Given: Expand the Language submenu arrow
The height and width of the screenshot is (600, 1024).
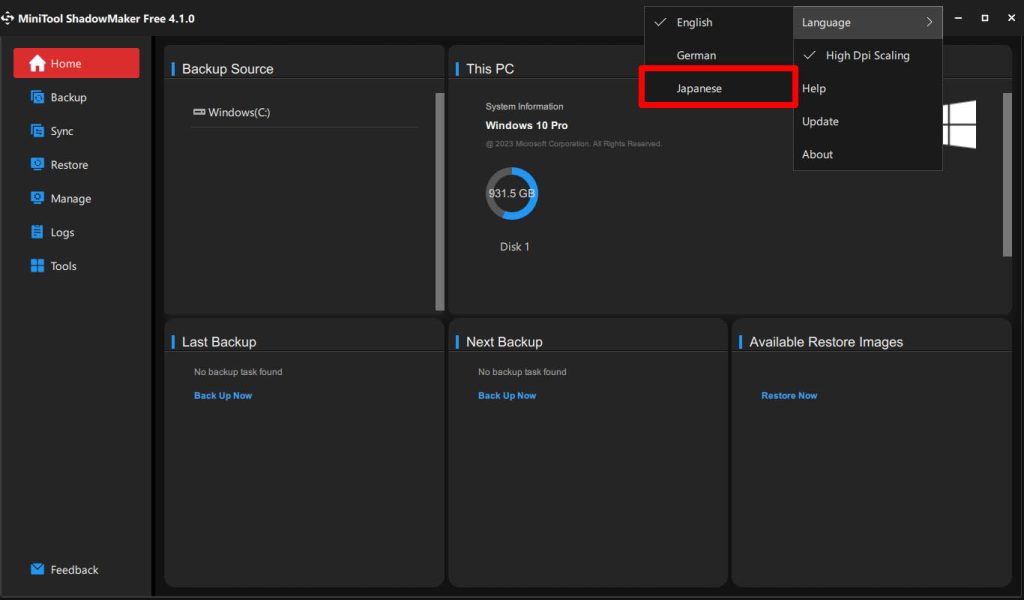Looking at the screenshot, I should tap(929, 22).
